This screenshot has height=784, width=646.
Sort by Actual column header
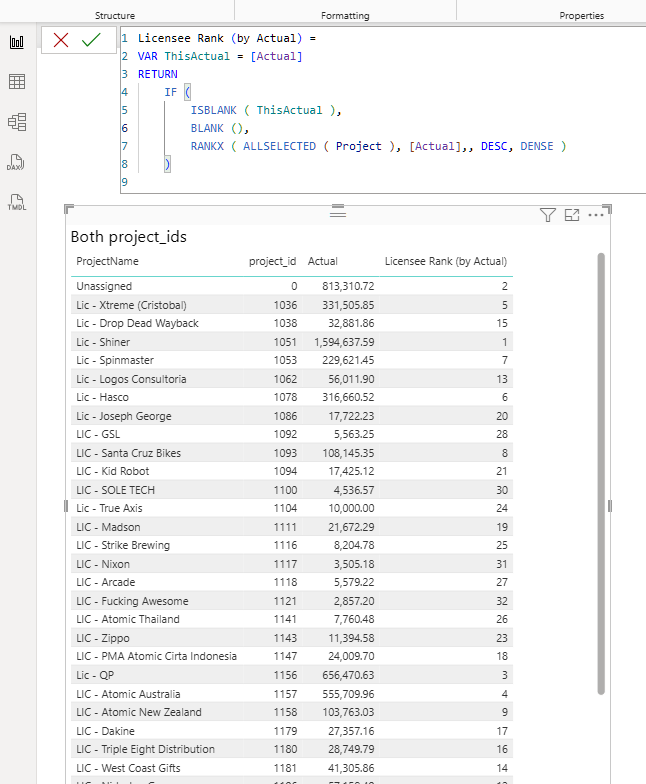322,262
